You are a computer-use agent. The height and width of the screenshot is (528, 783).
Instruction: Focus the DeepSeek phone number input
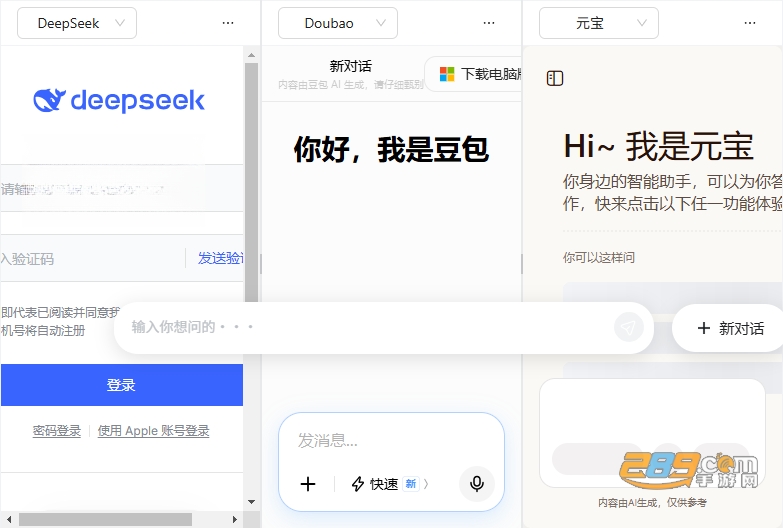(122, 189)
